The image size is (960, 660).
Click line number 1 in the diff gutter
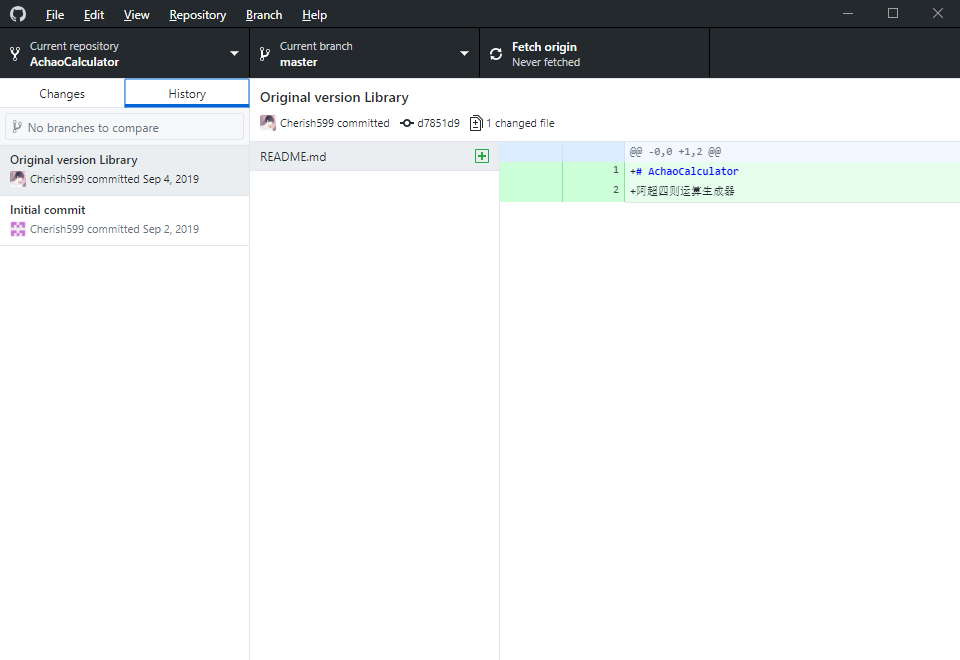point(616,170)
